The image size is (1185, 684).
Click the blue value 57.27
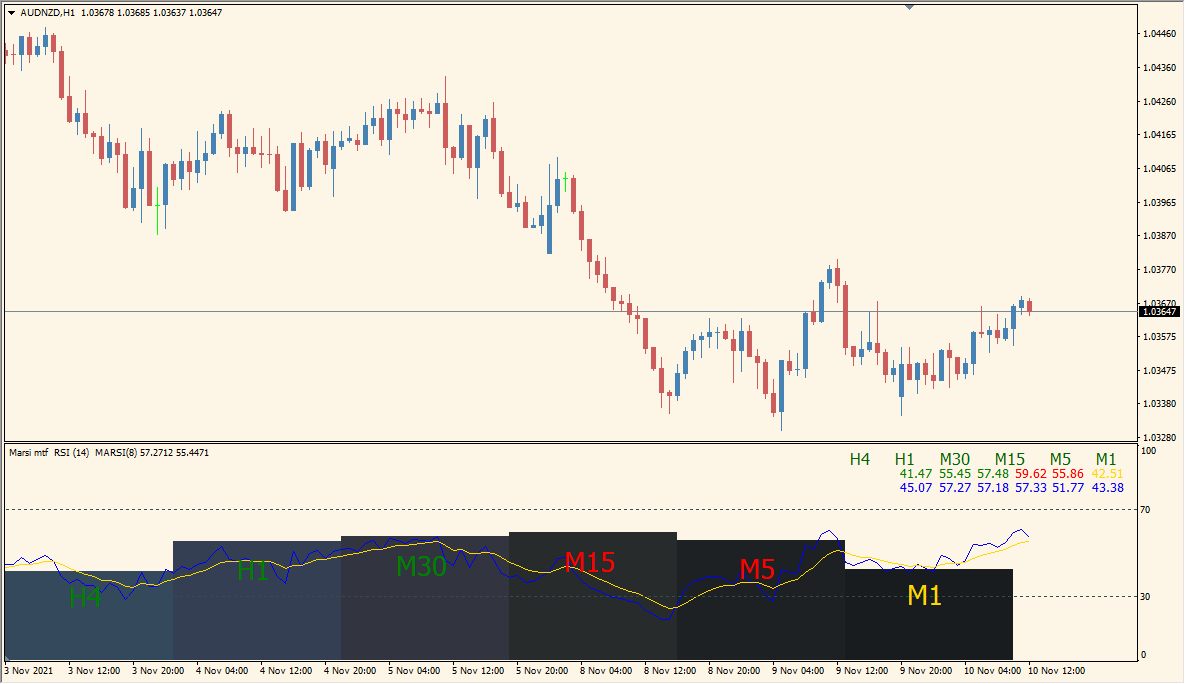pos(955,488)
